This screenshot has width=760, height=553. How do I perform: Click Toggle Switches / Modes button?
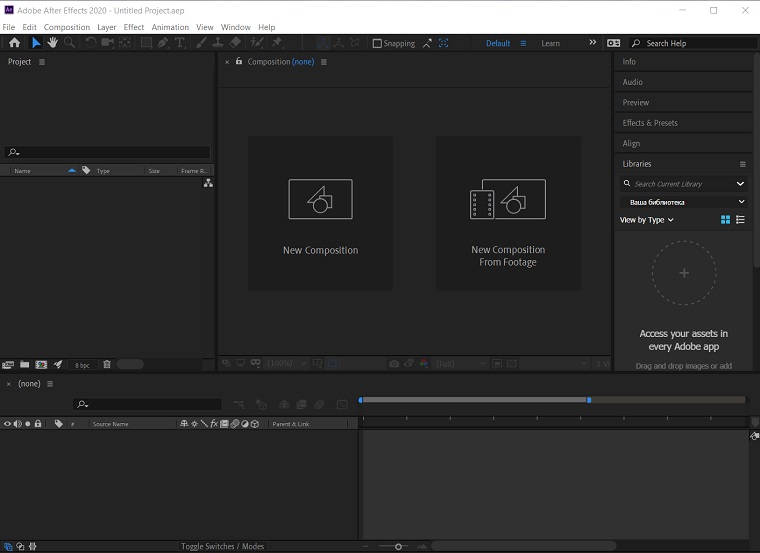(222, 546)
